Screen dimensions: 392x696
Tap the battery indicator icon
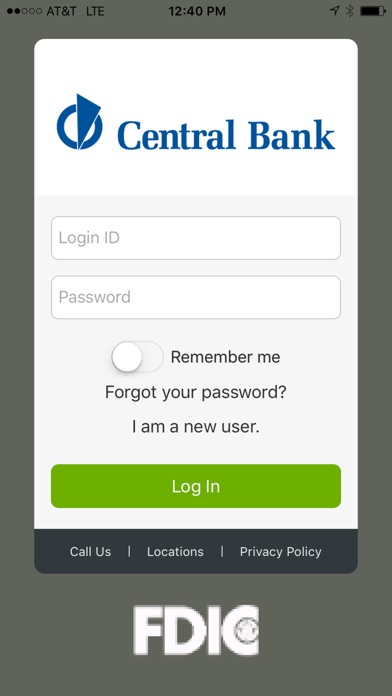pos(373,11)
